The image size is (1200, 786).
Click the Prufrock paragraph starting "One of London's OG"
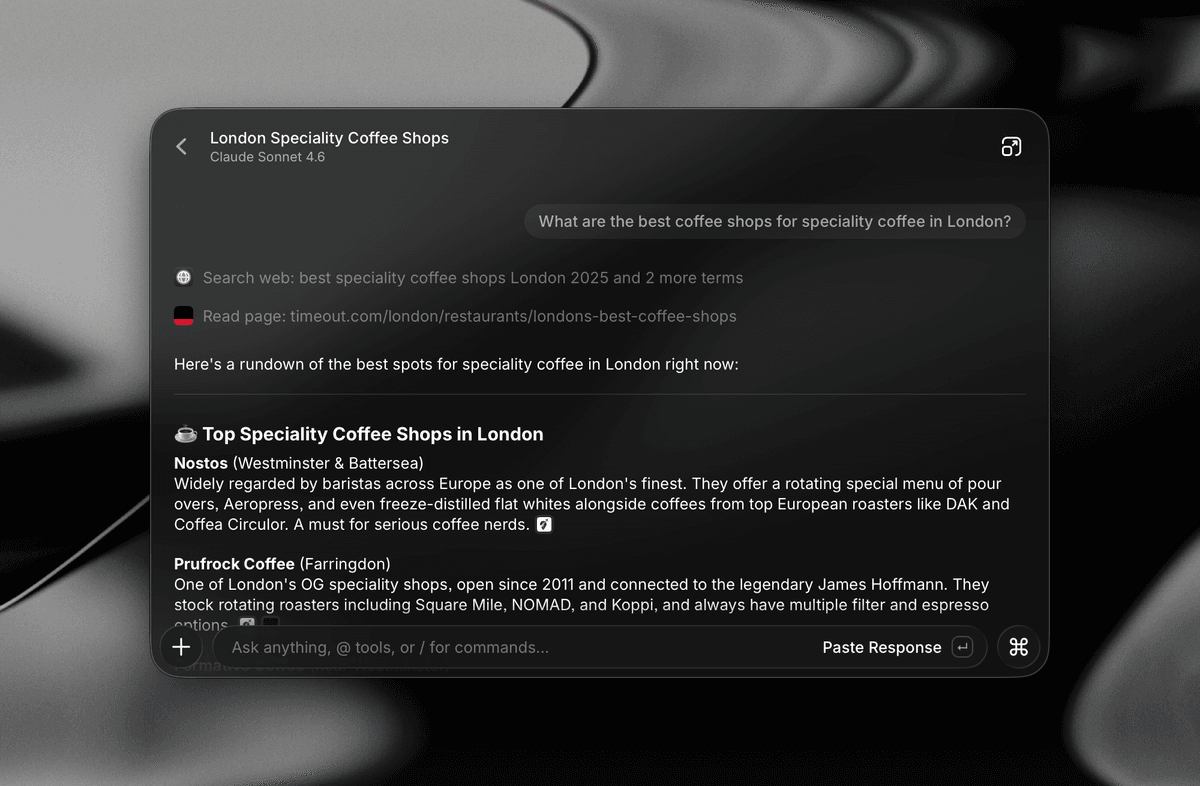coord(582,604)
